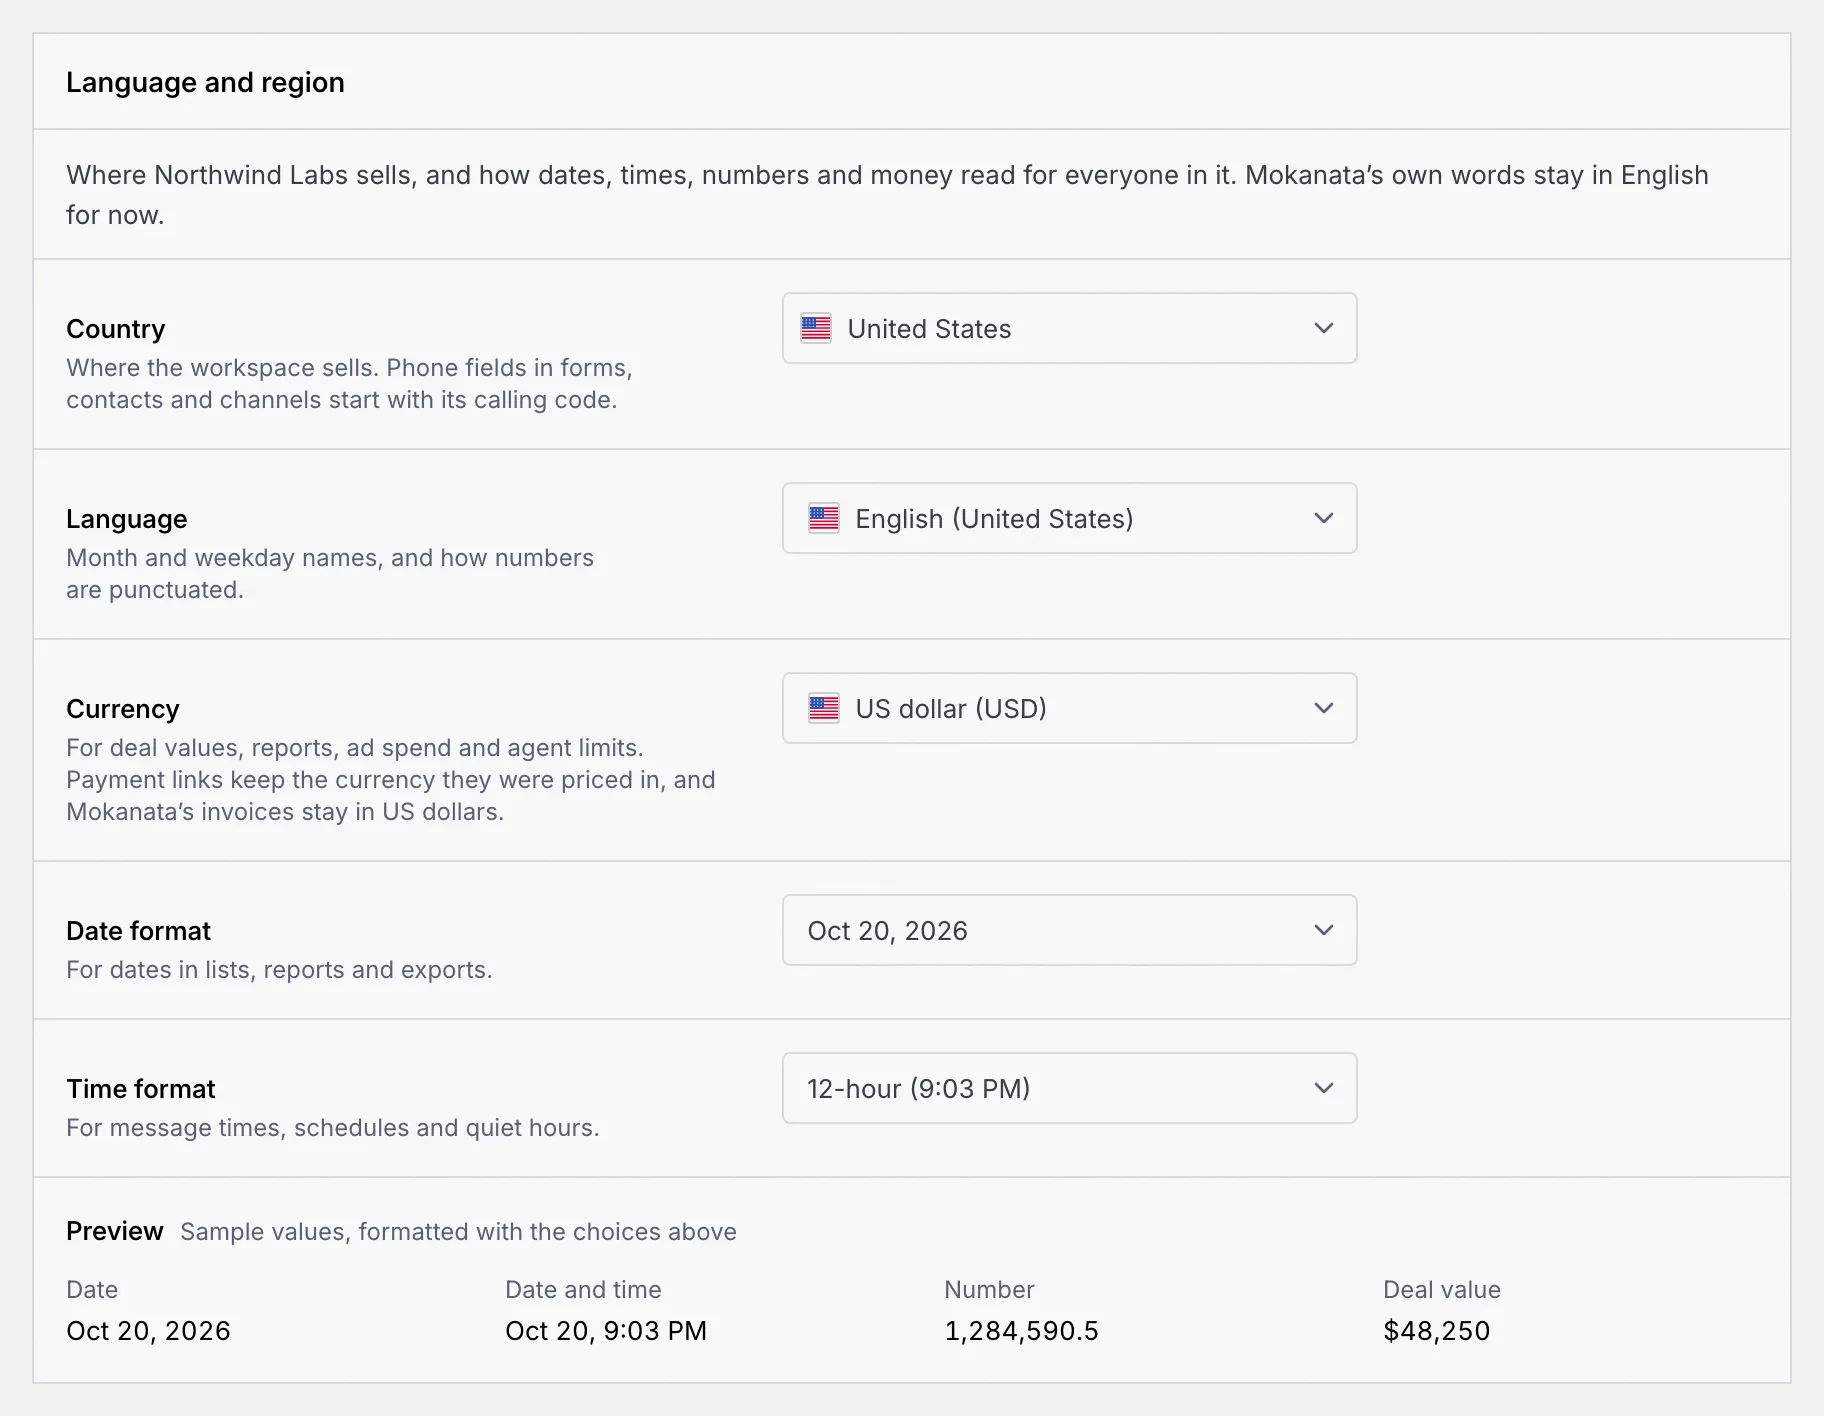Viewport: 1824px width, 1416px height.
Task: Click the Preview section label
Action: (115, 1231)
